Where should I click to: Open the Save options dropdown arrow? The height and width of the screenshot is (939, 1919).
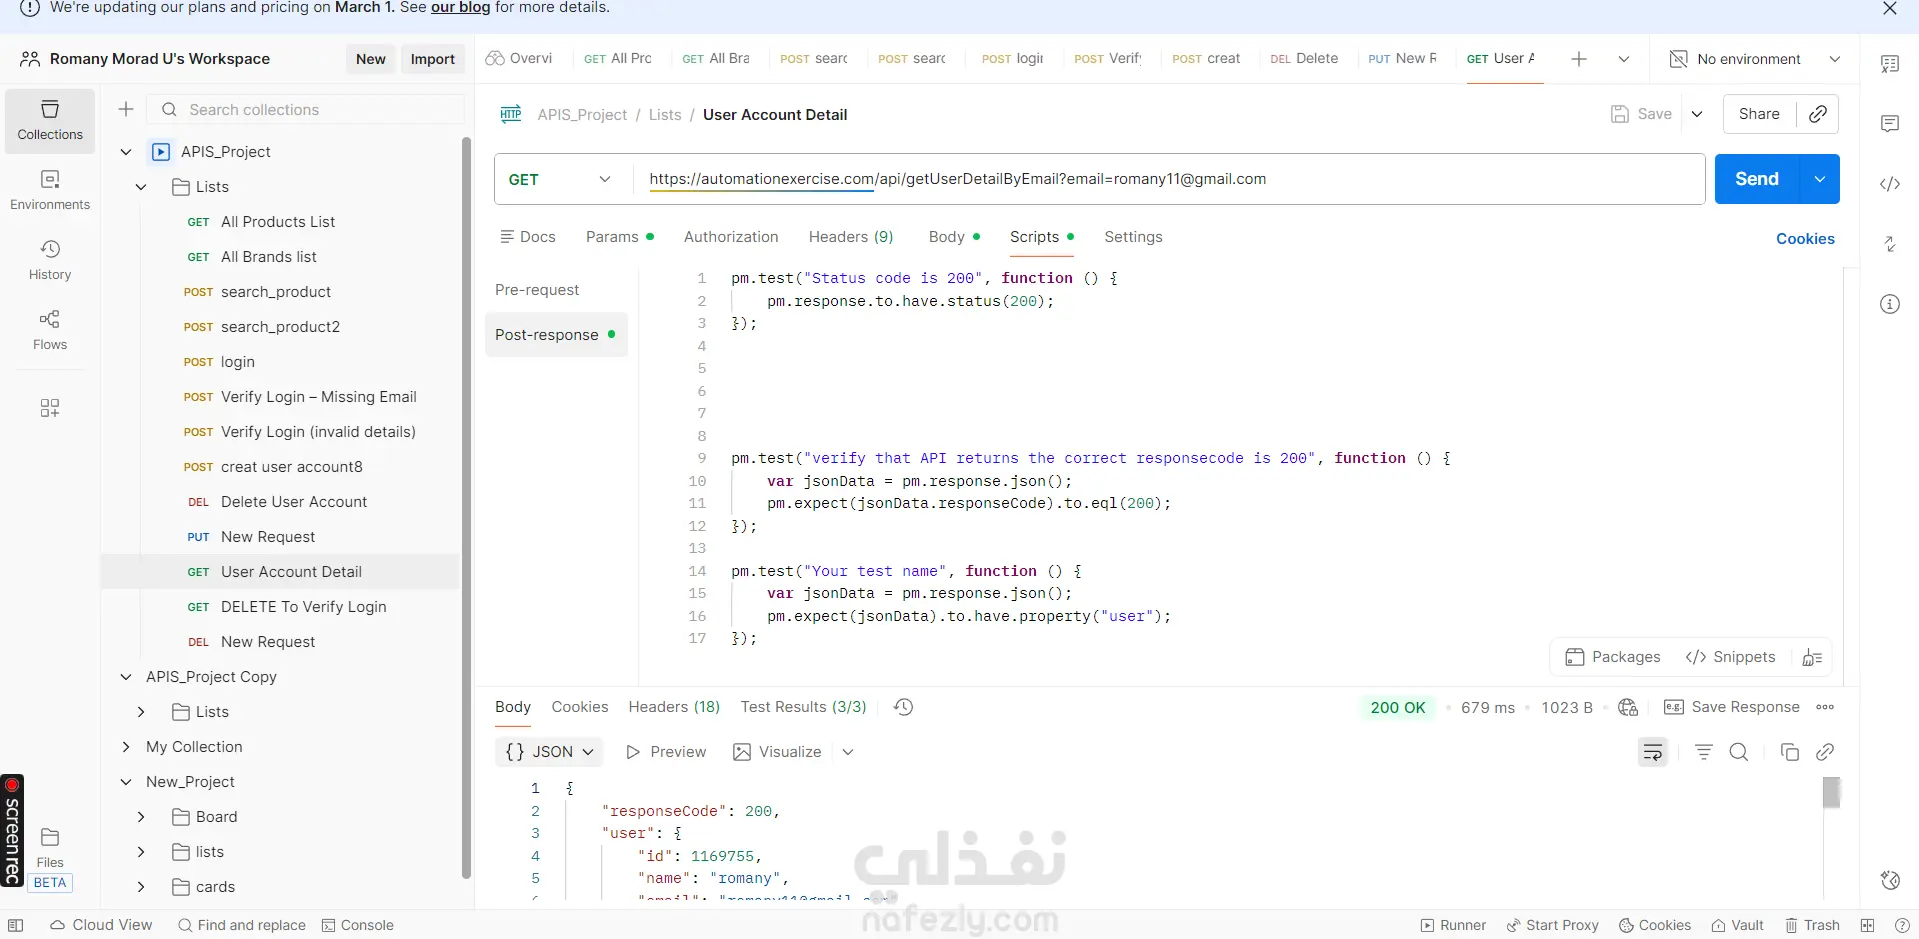[1697, 114]
